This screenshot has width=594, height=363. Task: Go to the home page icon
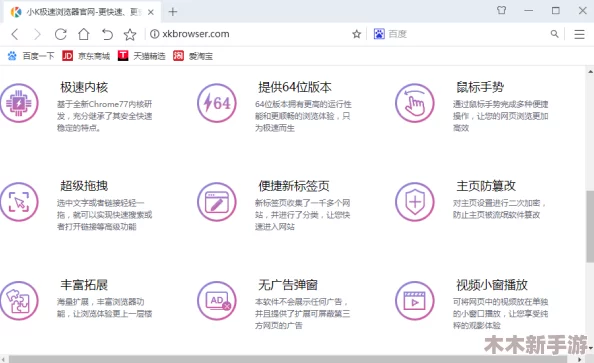[x=84, y=34]
